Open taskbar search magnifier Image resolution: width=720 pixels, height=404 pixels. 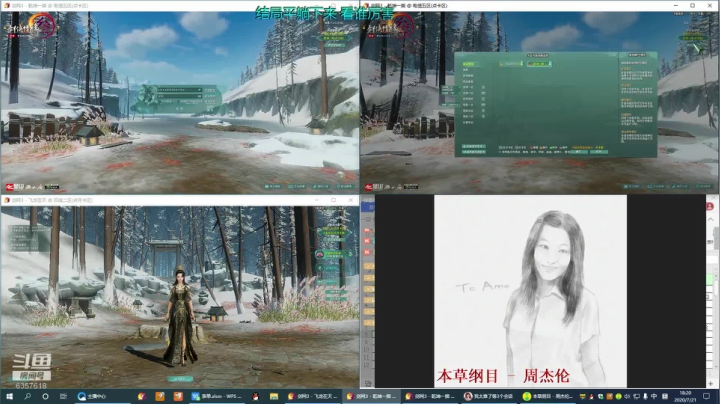tap(28, 396)
